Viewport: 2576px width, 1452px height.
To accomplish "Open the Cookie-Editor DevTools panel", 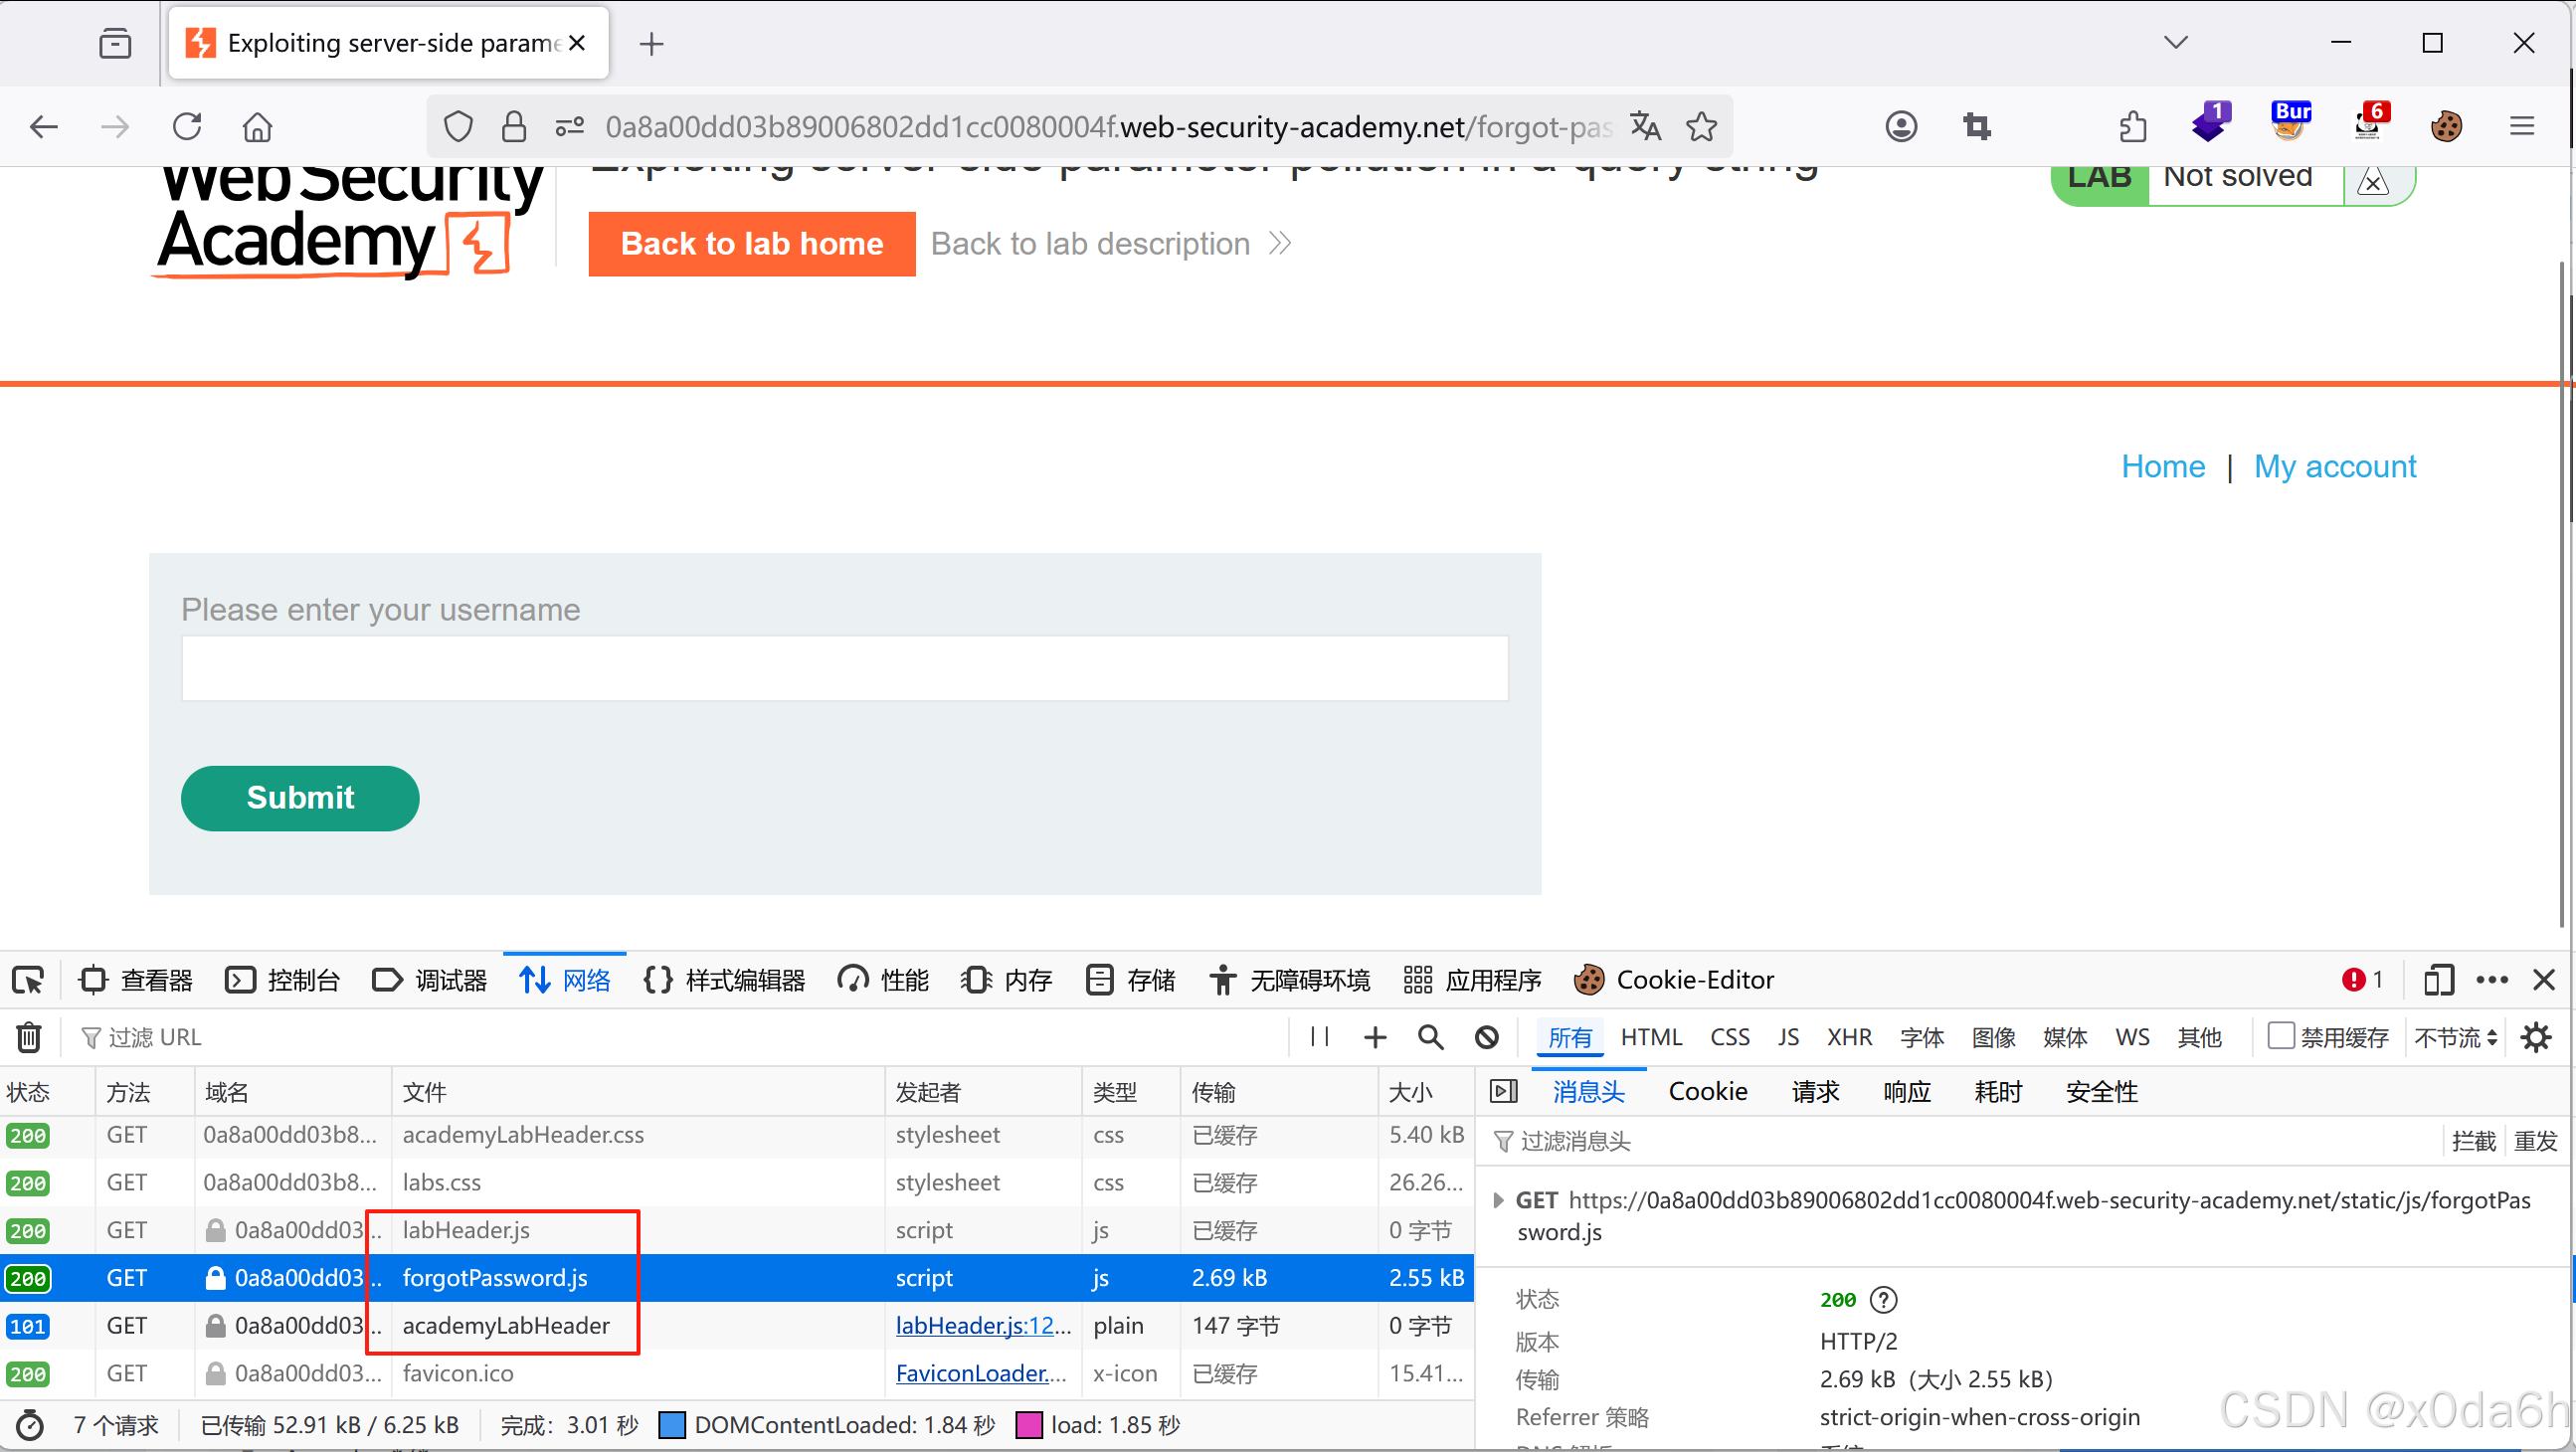I will tap(1674, 980).
